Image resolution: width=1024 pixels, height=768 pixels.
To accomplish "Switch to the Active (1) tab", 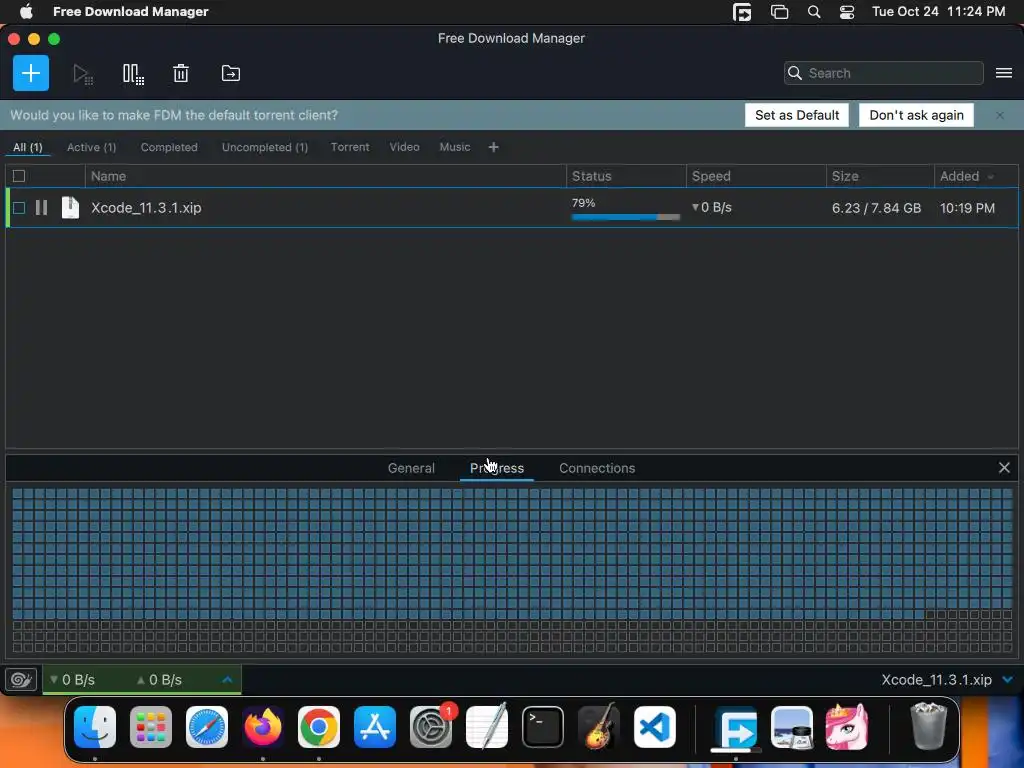I will coord(91,148).
